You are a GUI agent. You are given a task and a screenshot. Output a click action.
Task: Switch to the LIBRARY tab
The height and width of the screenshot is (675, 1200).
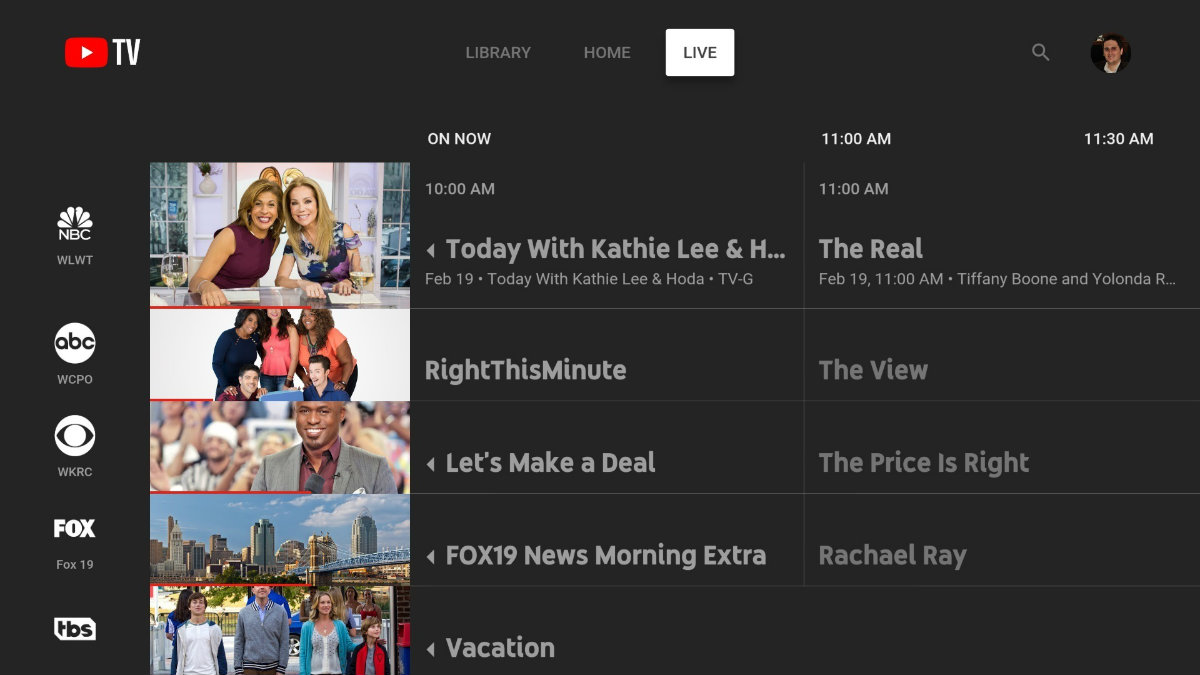(498, 53)
